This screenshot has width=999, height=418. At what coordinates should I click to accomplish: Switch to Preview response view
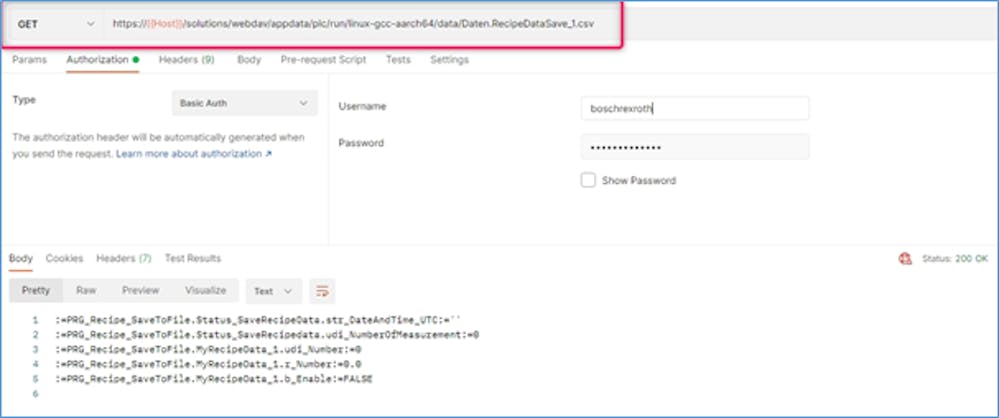(x=140, y=290)
